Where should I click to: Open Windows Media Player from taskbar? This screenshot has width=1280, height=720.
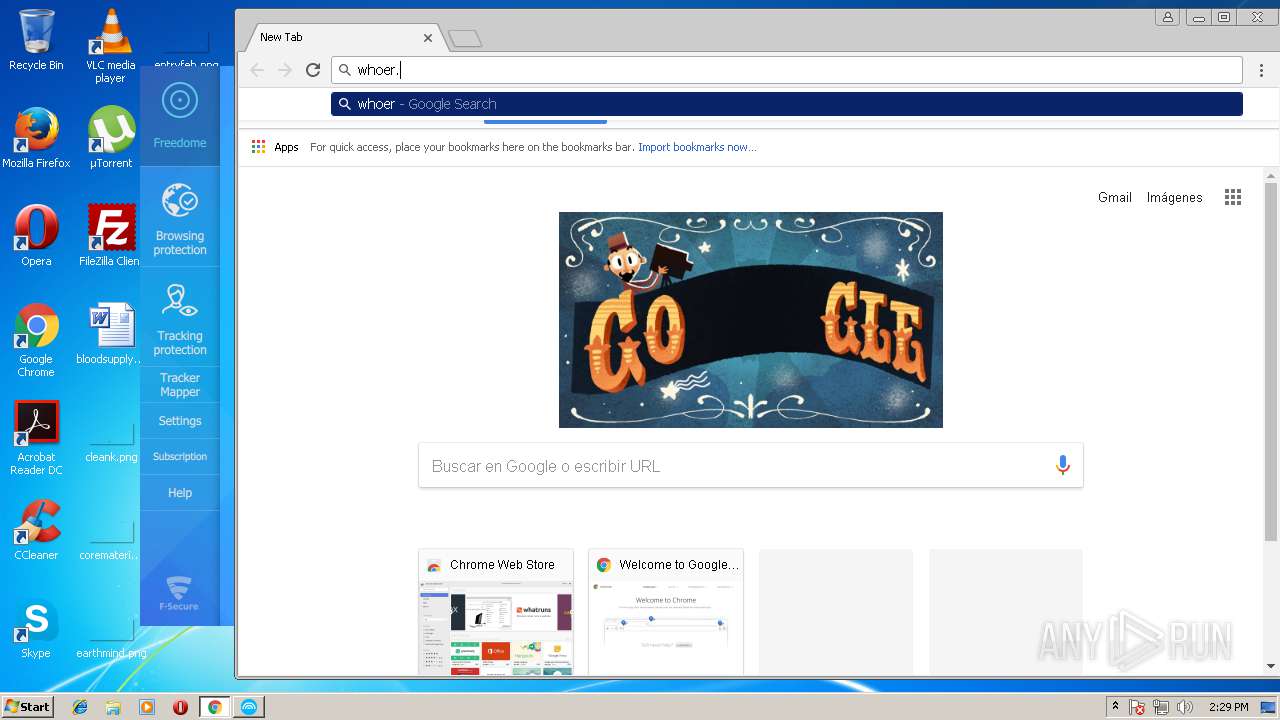(147, 707)
